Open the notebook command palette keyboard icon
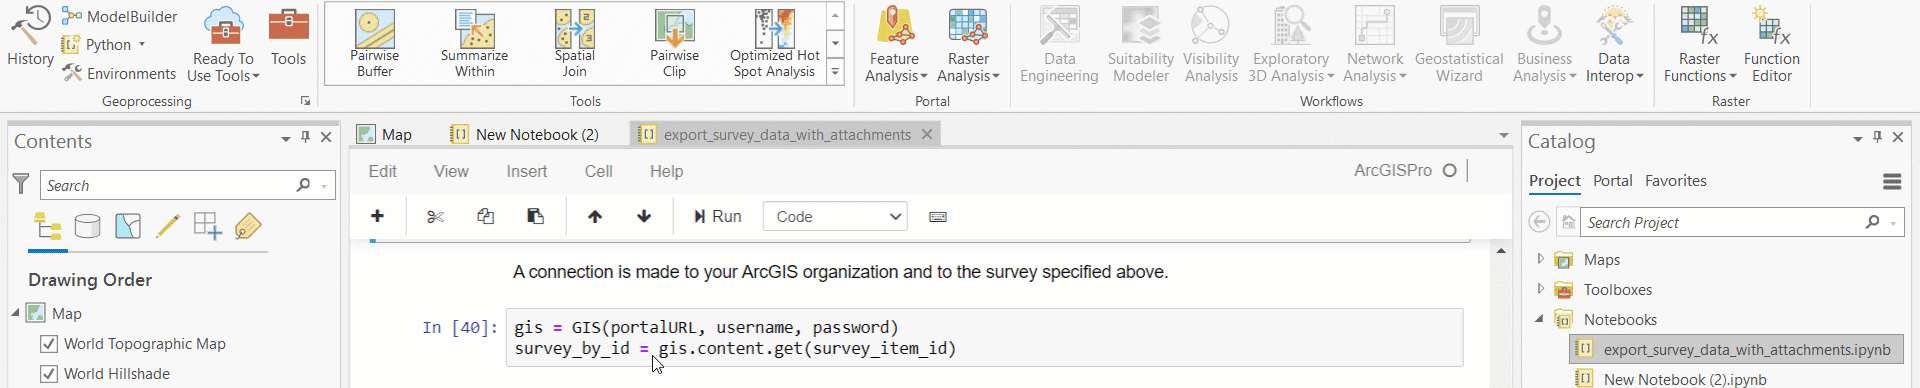 [x=938, y=216]
